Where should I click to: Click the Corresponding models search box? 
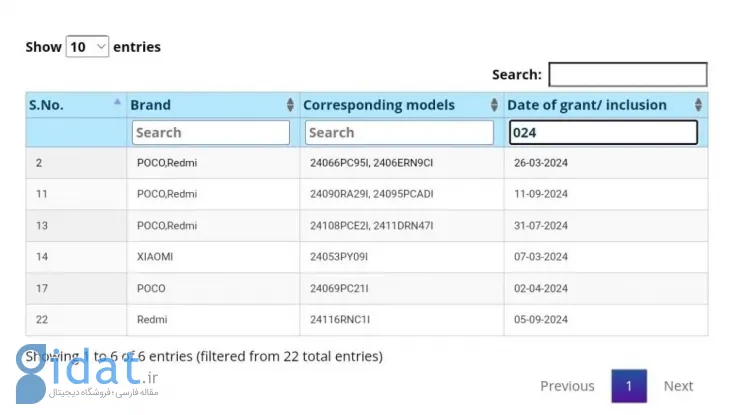pyautogui.click(x=399, y=133)
